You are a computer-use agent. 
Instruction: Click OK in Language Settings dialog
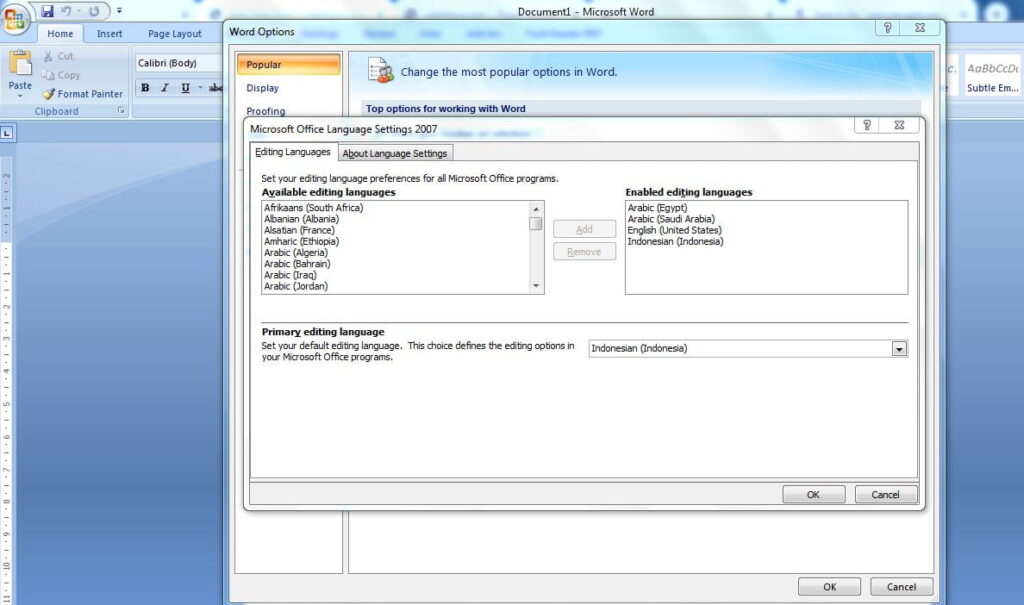(x=813, y=495)
